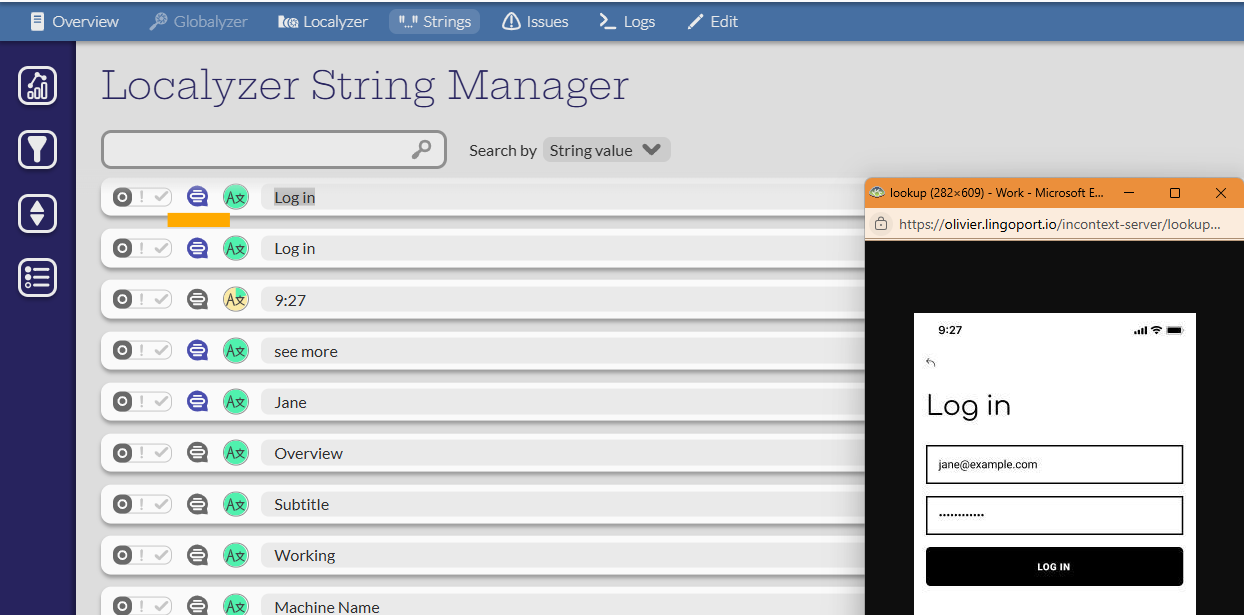
Task: Click the funnel filter icon in sidebar
Action: point(37,150)
